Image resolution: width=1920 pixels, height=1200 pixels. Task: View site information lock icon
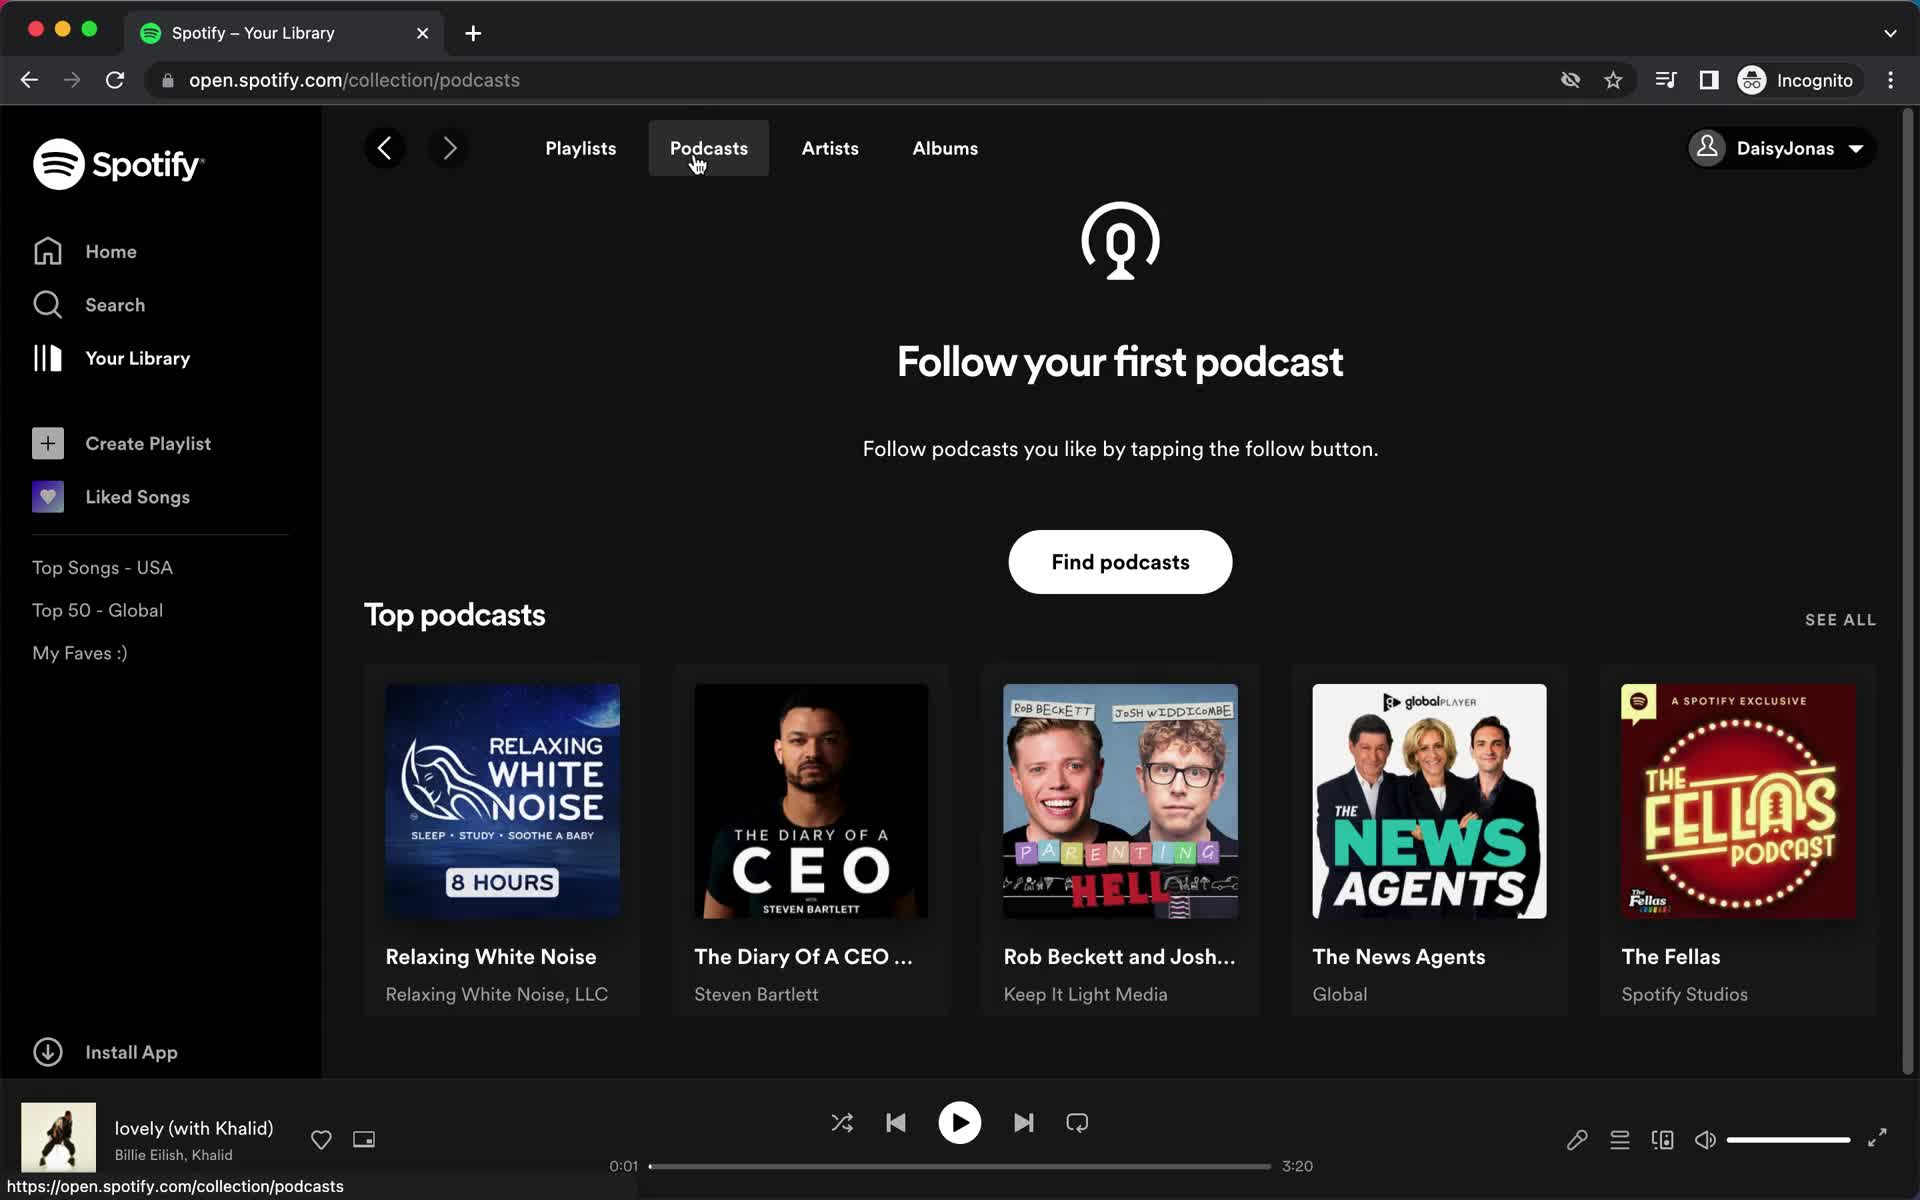point(167,80)
